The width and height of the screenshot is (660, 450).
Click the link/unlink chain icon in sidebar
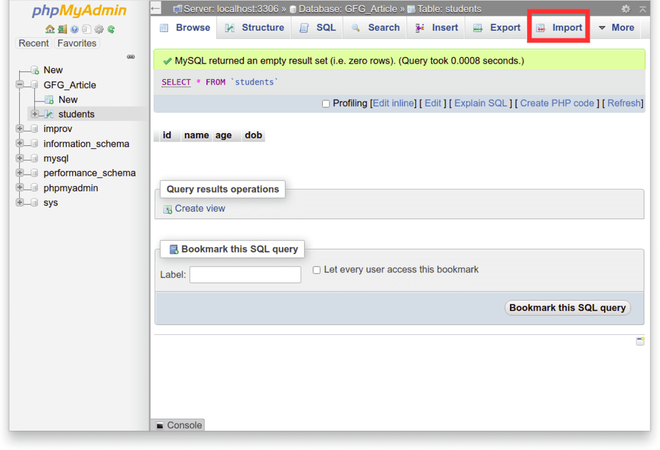[131, 57]
